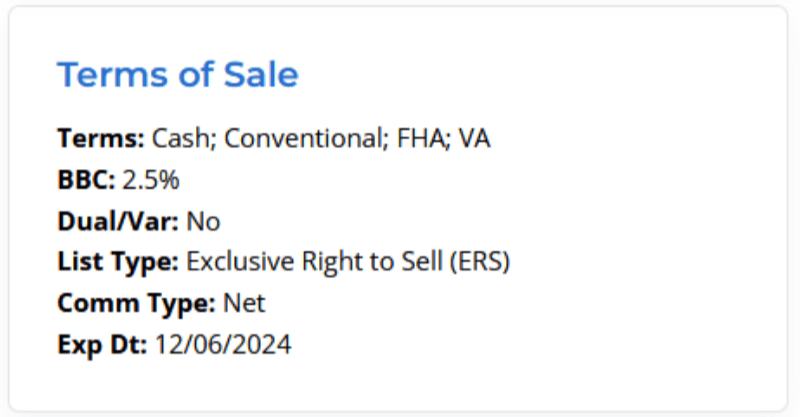Click the bold Terms: field label
The height and width of the screenshot is (417, 800).
click(x=101, y=138)
